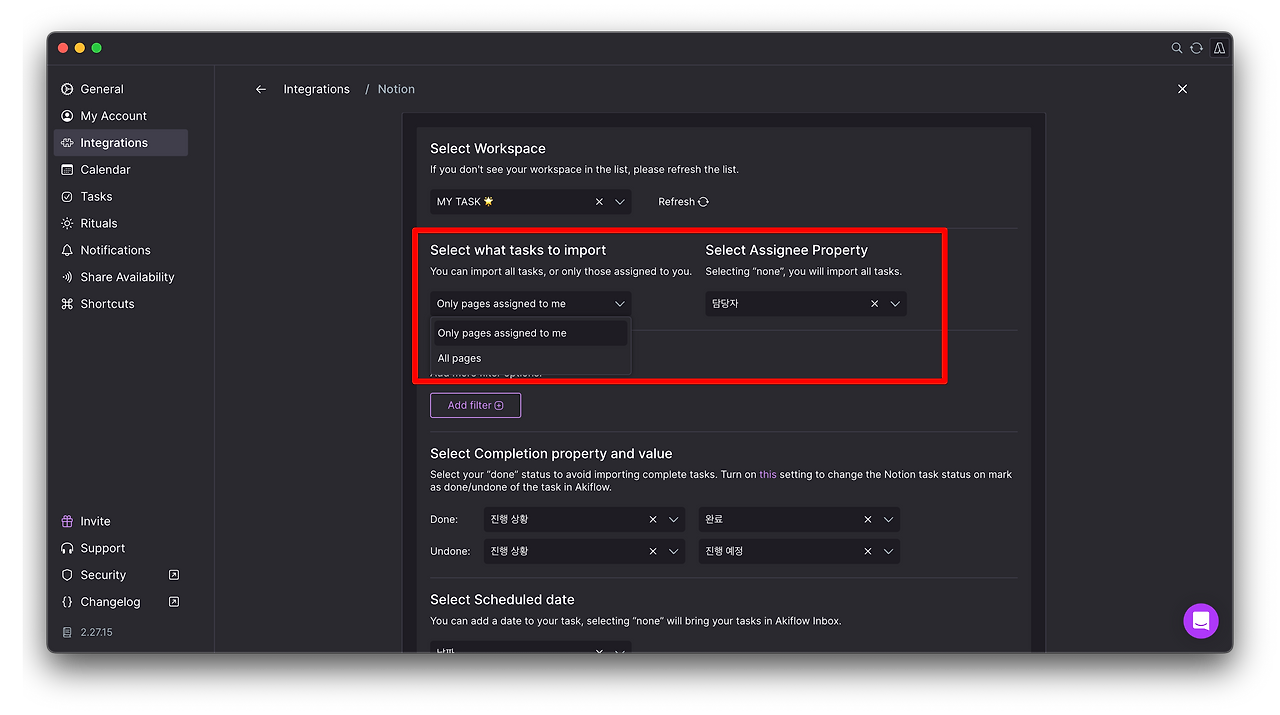The width and height of the screenshot is (1280, 715).
Task: Select Integrations in the sidebar
Action: coord(121,143)
